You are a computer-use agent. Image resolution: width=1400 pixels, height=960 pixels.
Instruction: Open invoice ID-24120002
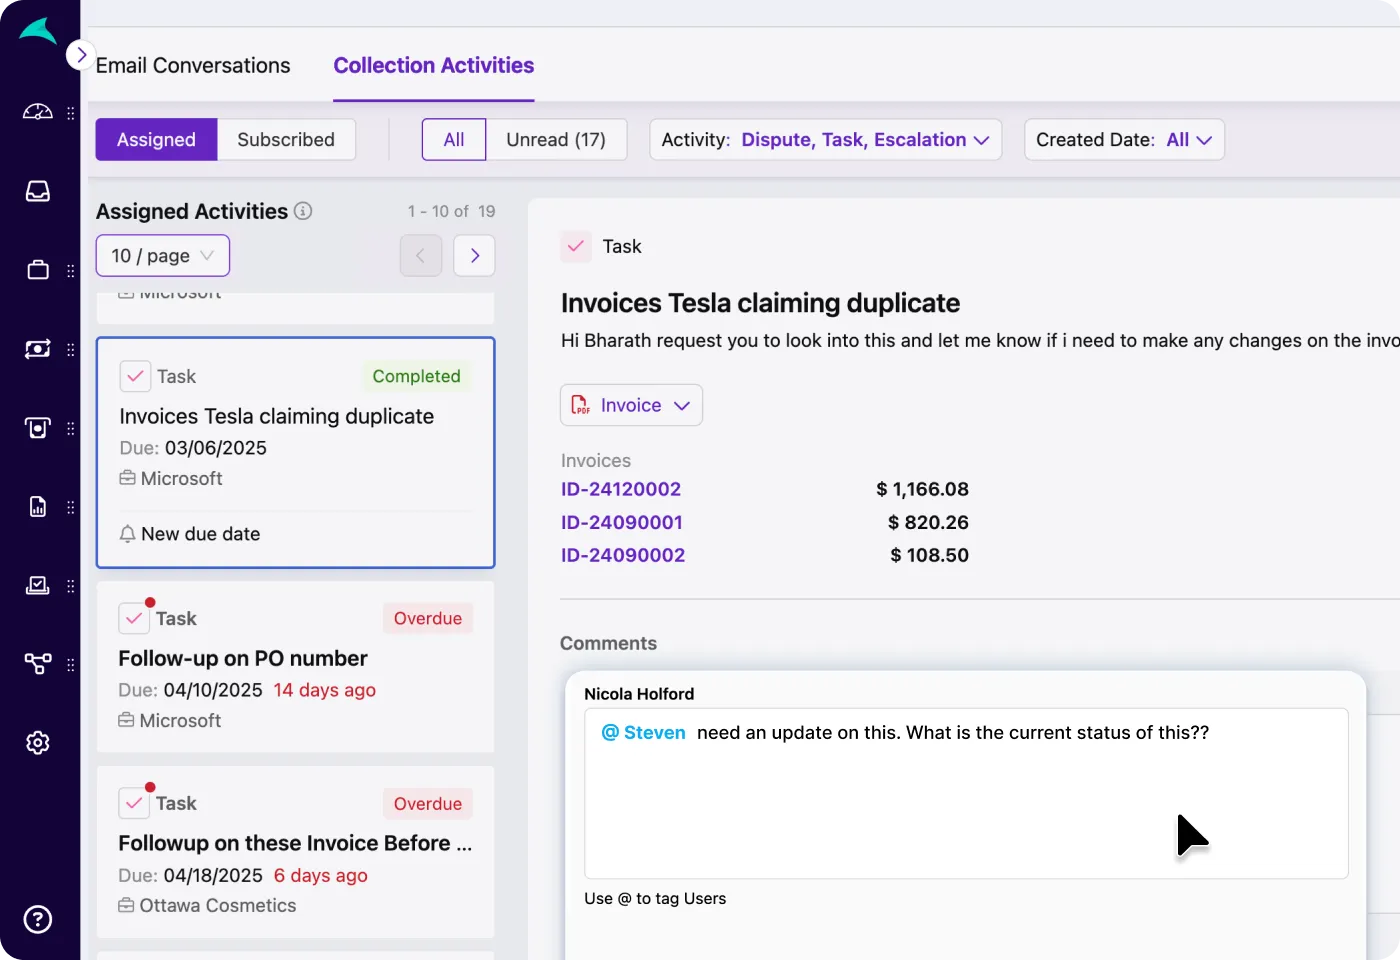(x=621, y=489)
